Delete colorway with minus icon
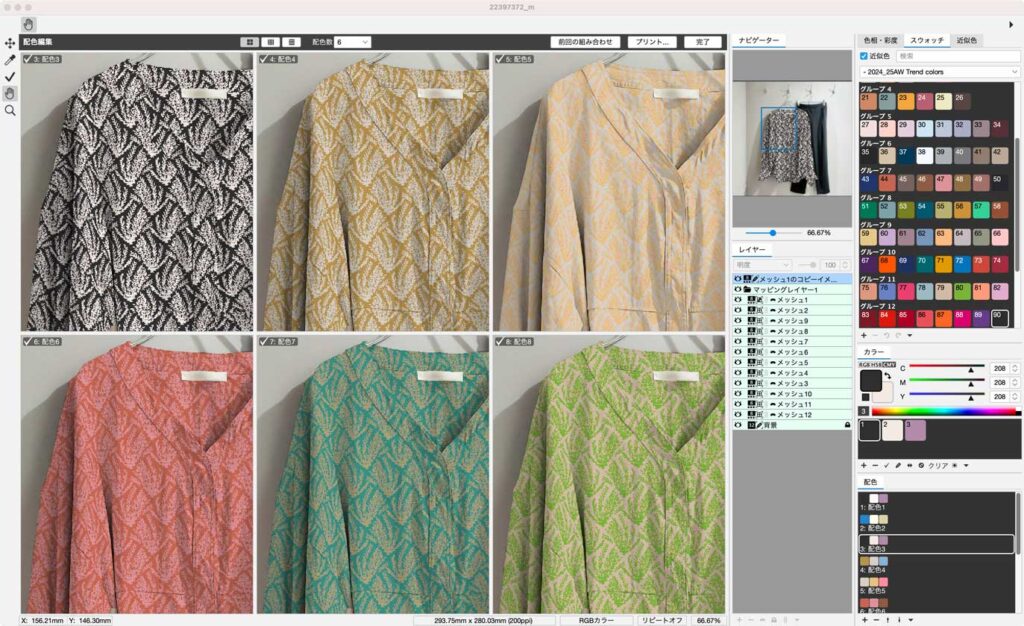Image resolution: width=1024 pixels, height=626 pixels. point(876,619)
